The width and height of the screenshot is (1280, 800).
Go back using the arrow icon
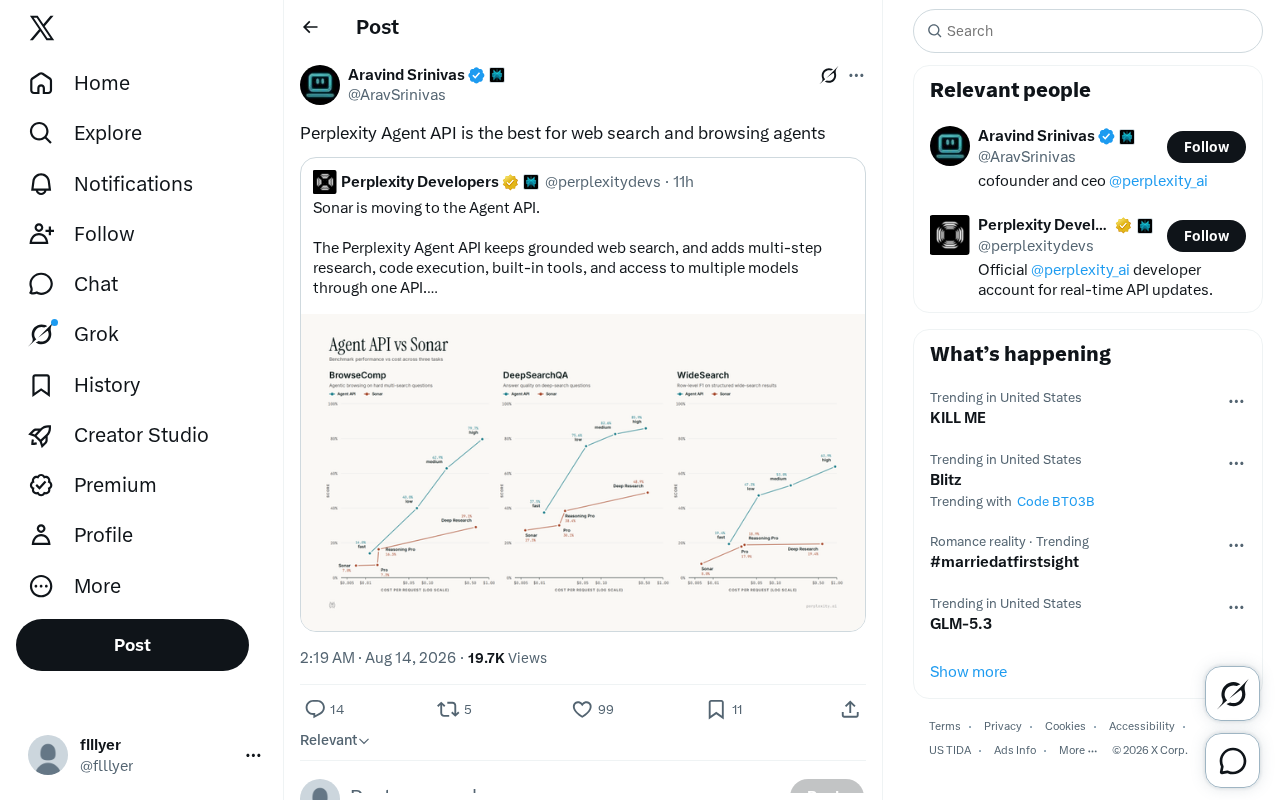310,27
